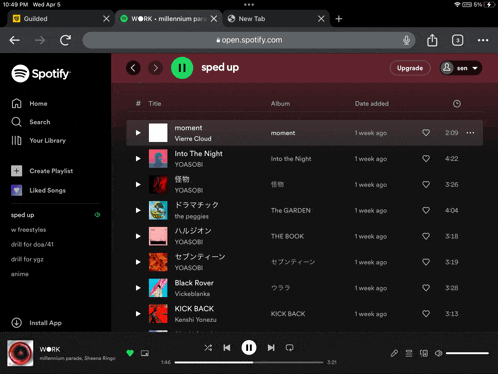The width and height of the screenshot is (498, 374).
Task: Adjust the volume slider
Action: [467, 353]
